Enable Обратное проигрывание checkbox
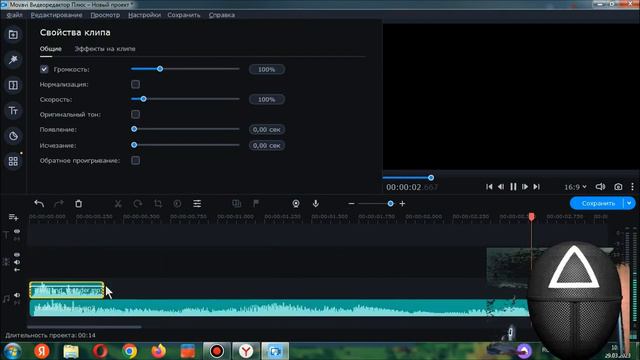Screen dimensions: 640x360 (x=136, y=160)
